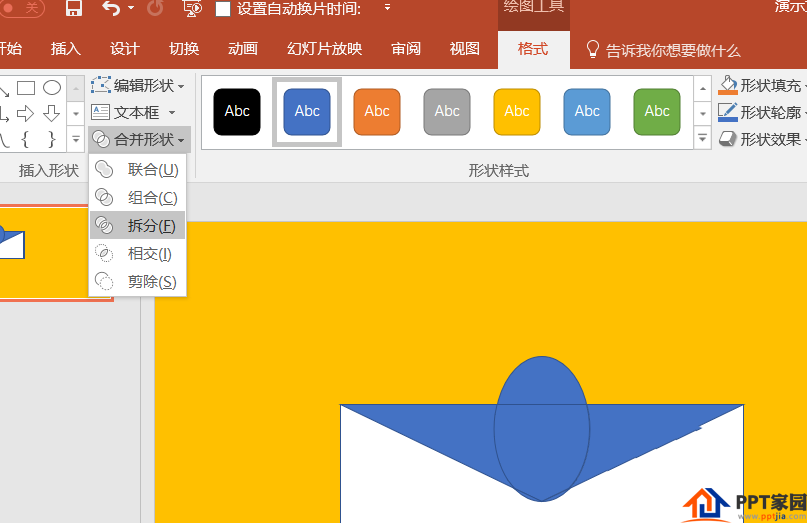807x523 pixels.
Task: Open the 文本框 dropdown arrow
Action: pyautogui.click(x=172, y=112)
